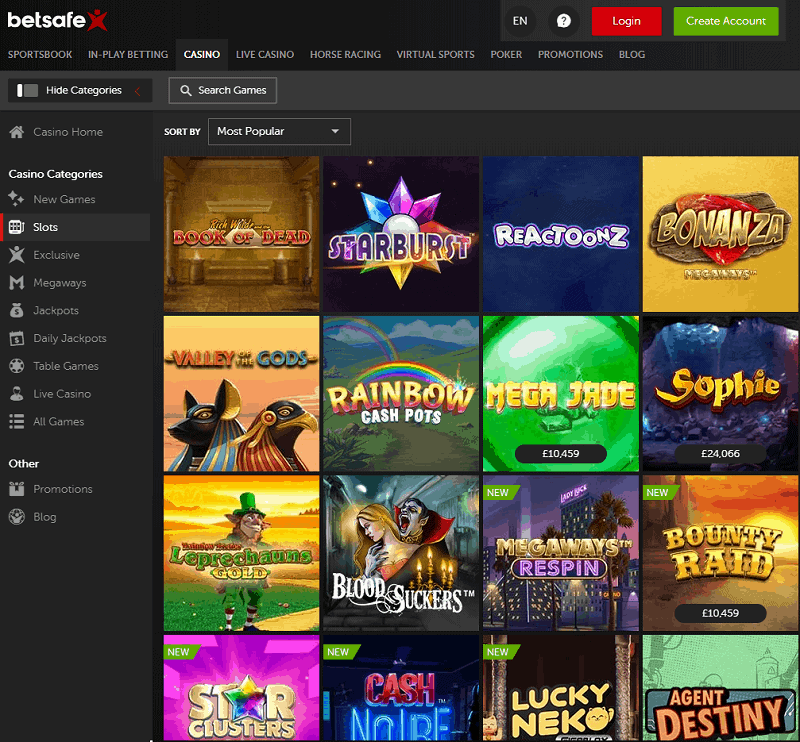Viewport: 800px width, 742px height.
Task: Toggle the Hide Categories switch
Action: (28, 91)
